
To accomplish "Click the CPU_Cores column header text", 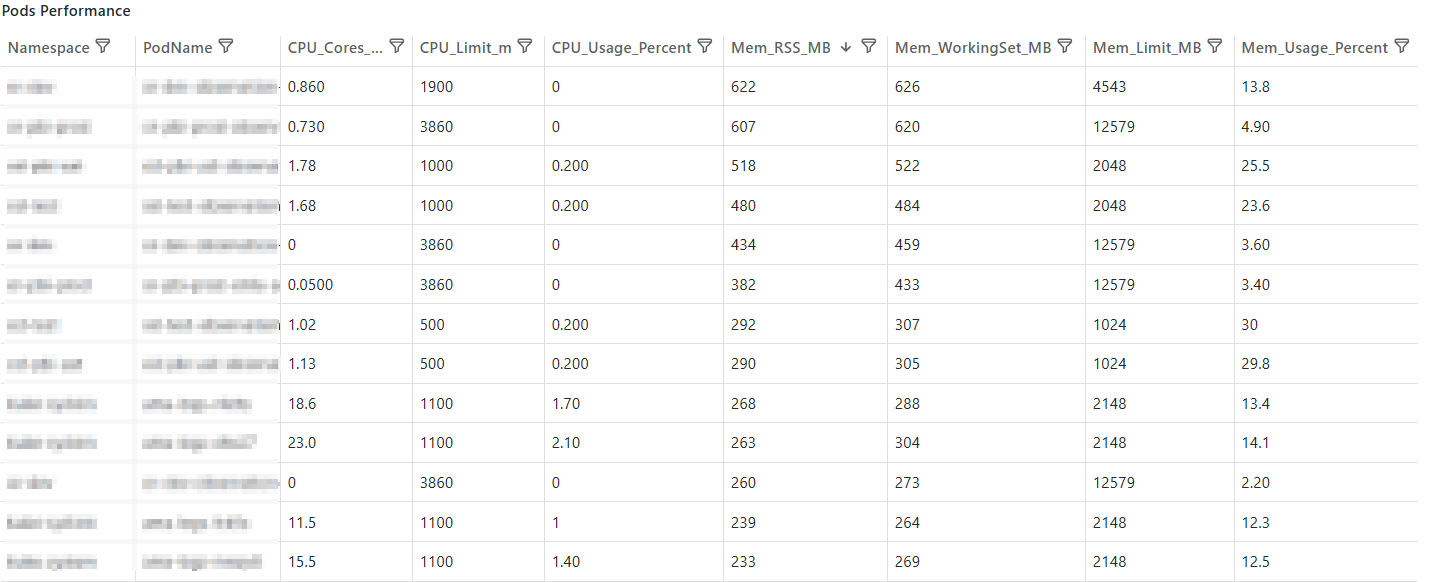I will pos(335,47).
